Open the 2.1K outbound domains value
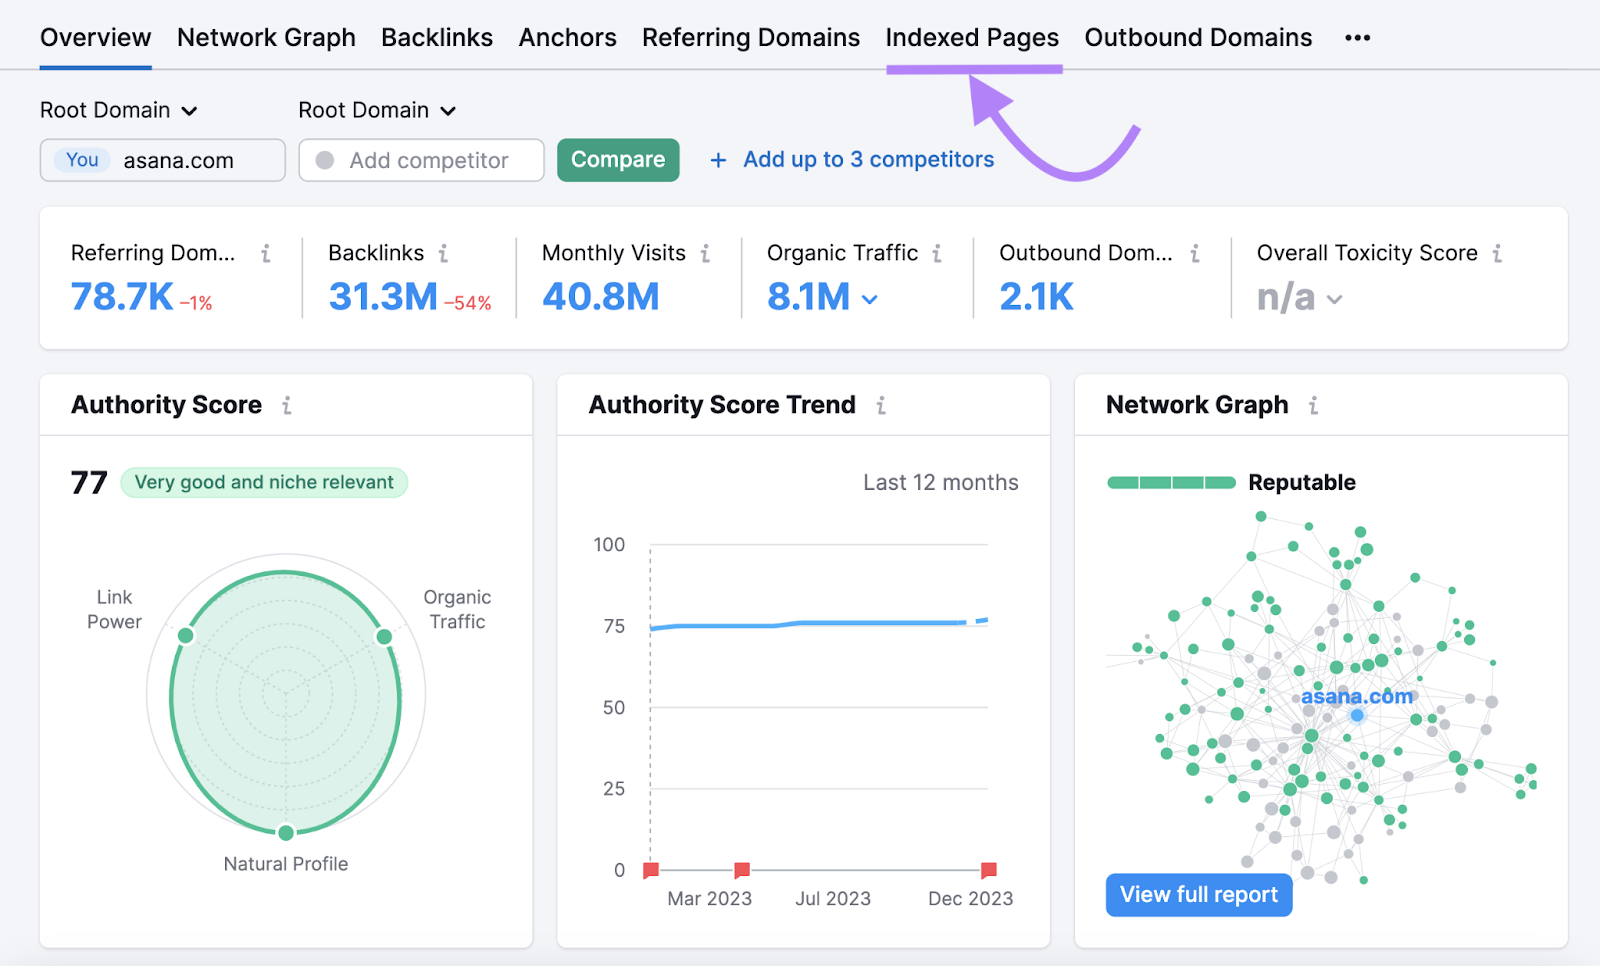The width and height of the screenshot is (1600, 966). (x=1036, y=297)
